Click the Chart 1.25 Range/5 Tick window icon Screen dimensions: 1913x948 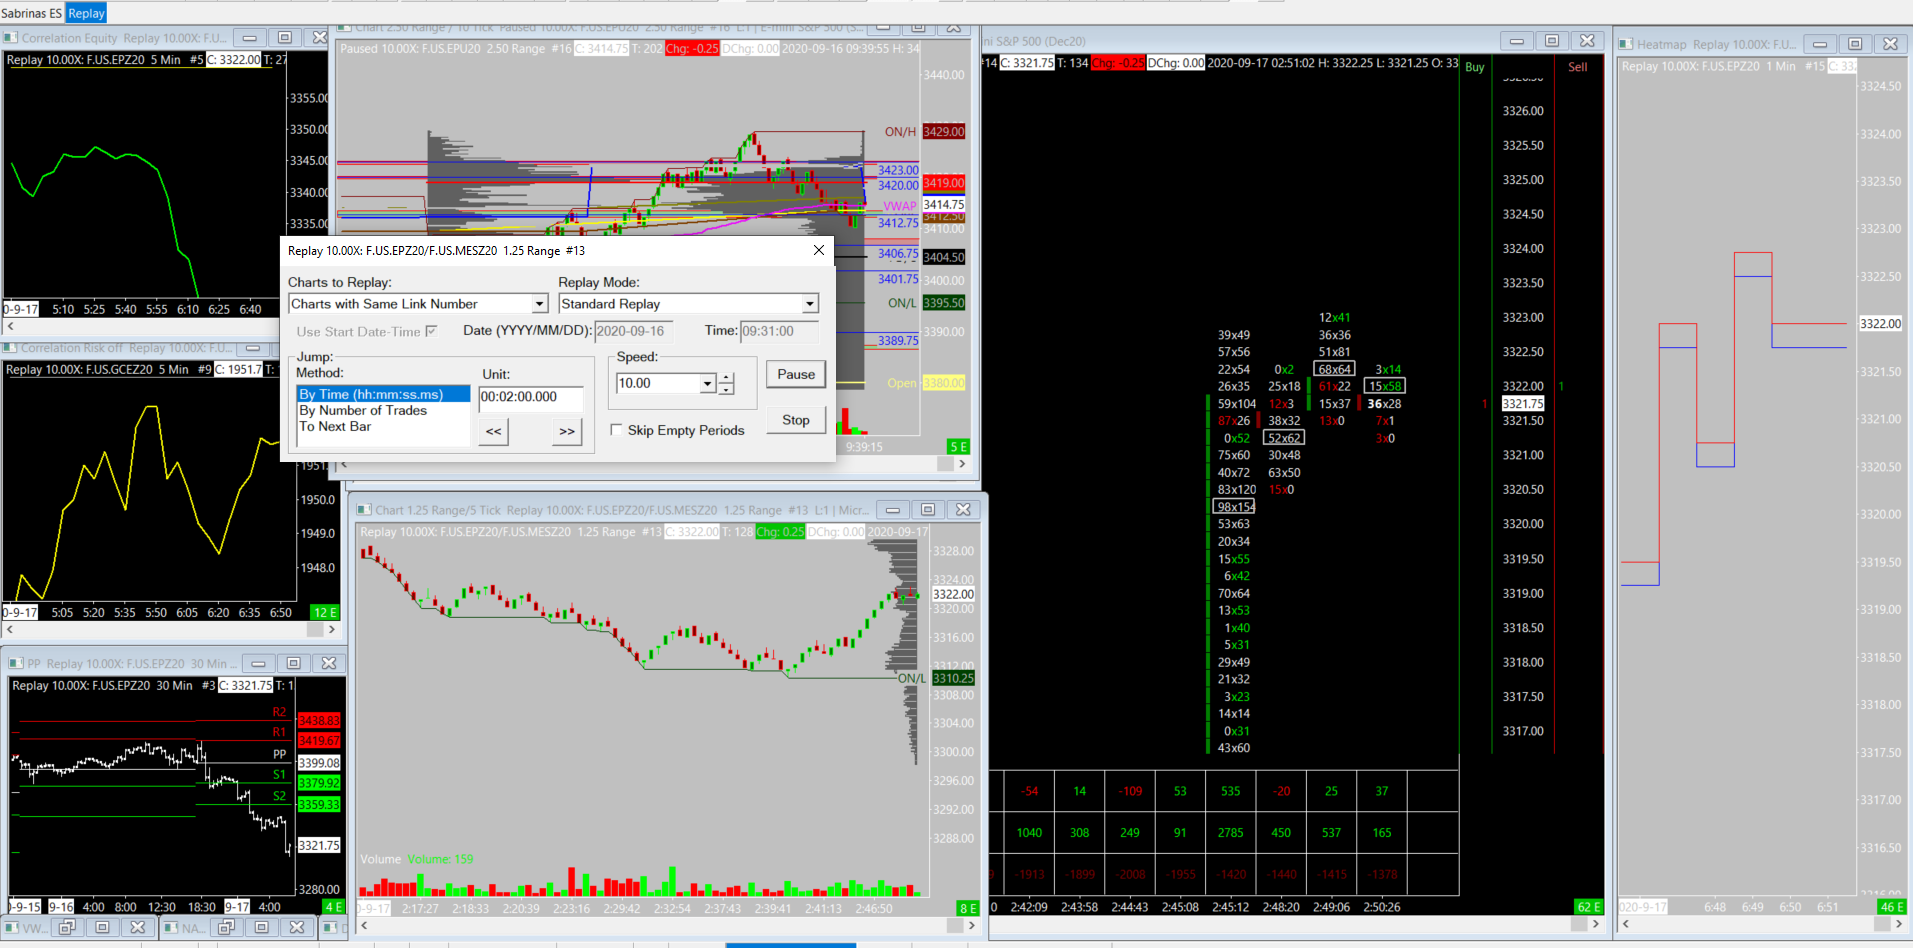point(365,510)
